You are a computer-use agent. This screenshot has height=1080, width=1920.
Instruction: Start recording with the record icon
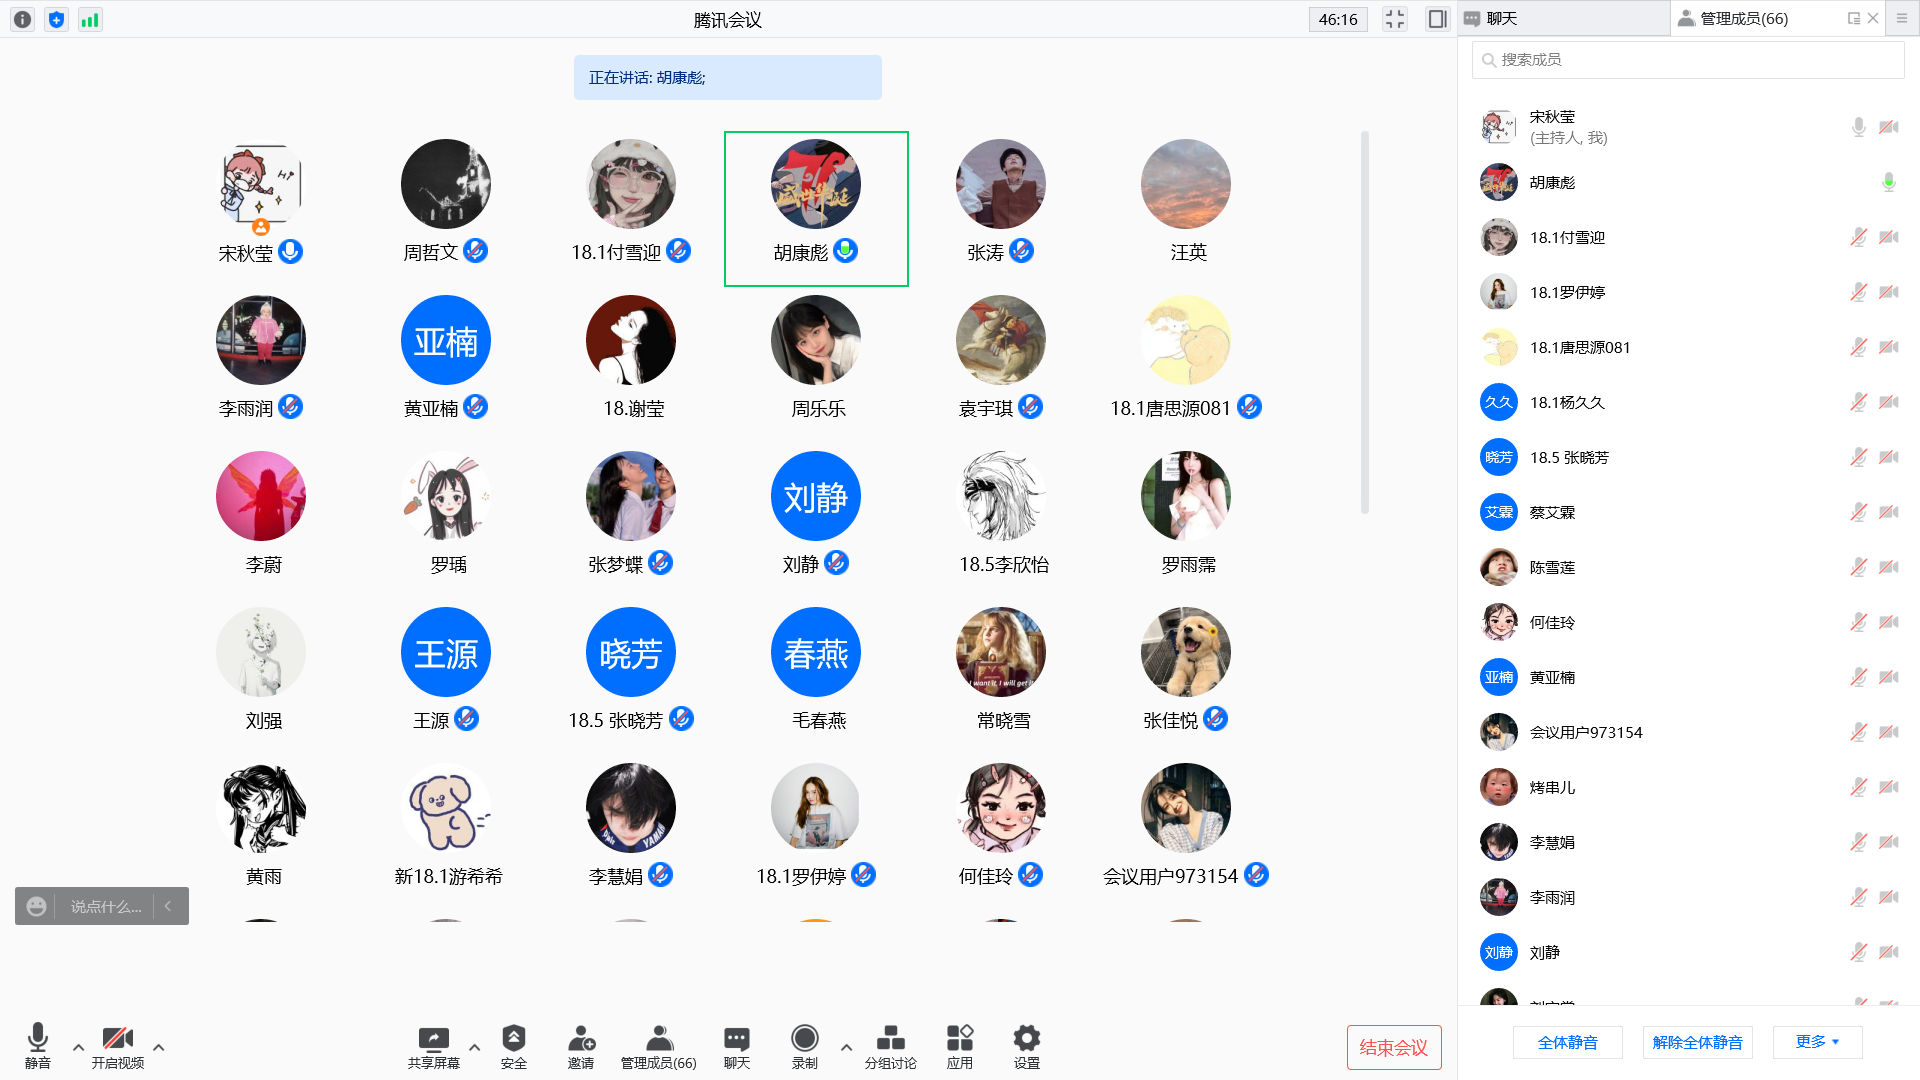804,1038
